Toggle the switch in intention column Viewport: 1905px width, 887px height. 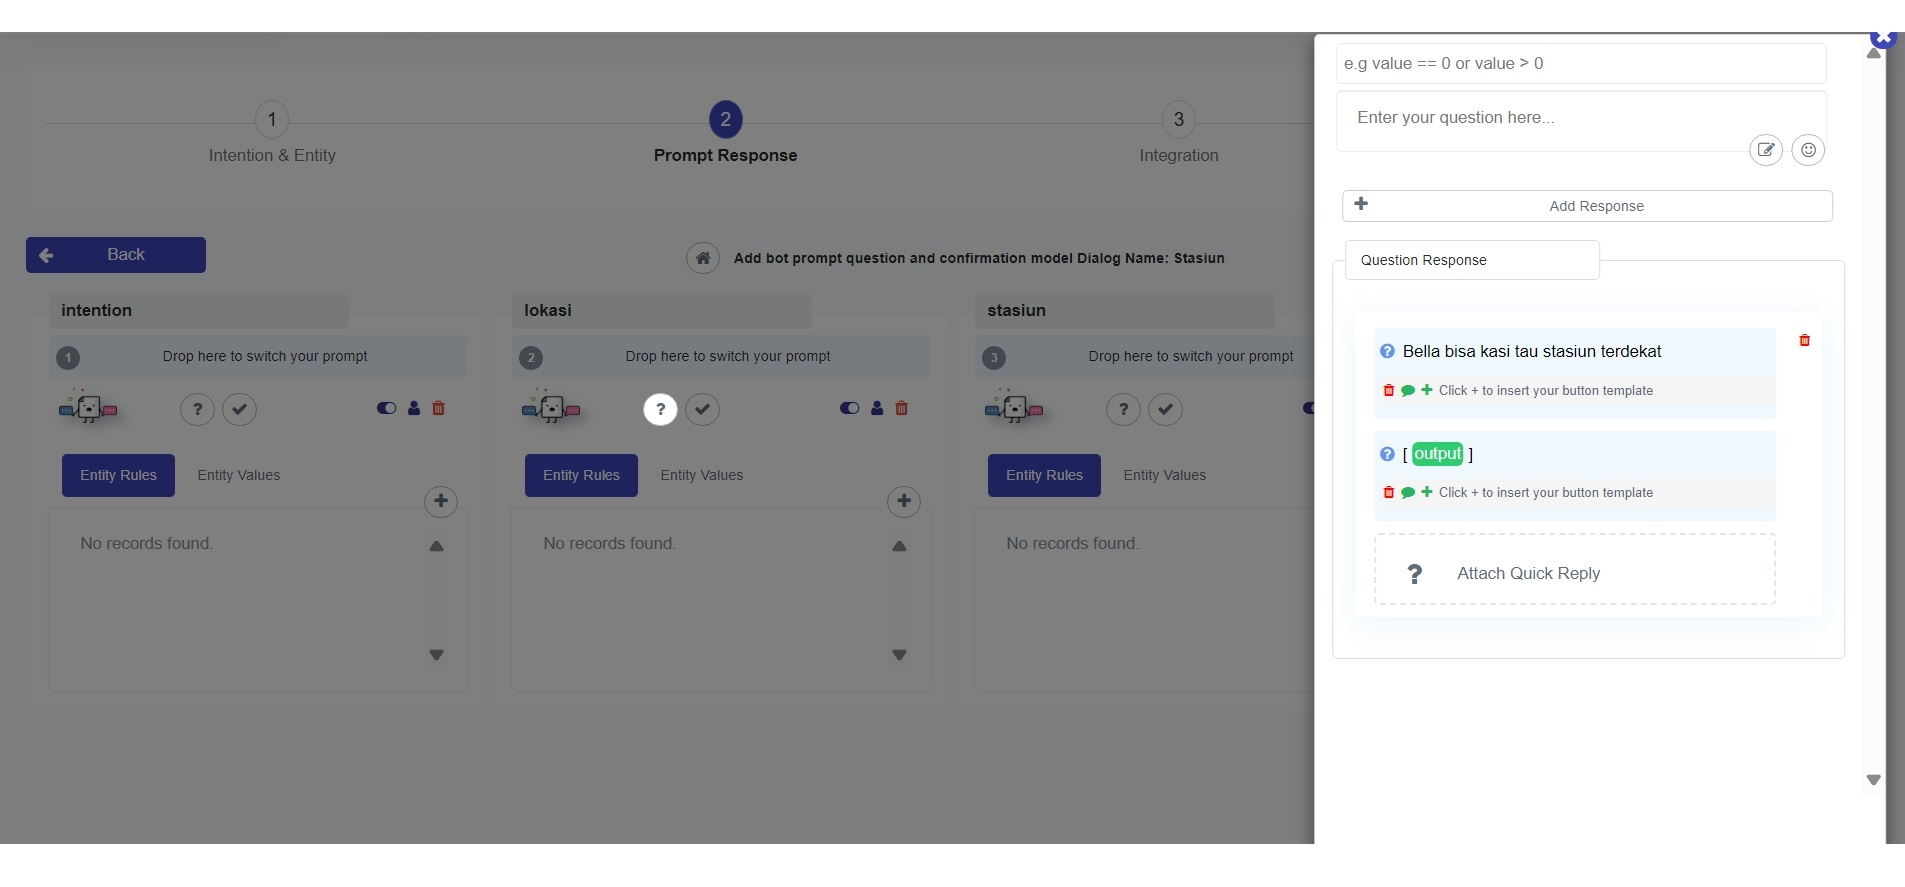[386, 408]
